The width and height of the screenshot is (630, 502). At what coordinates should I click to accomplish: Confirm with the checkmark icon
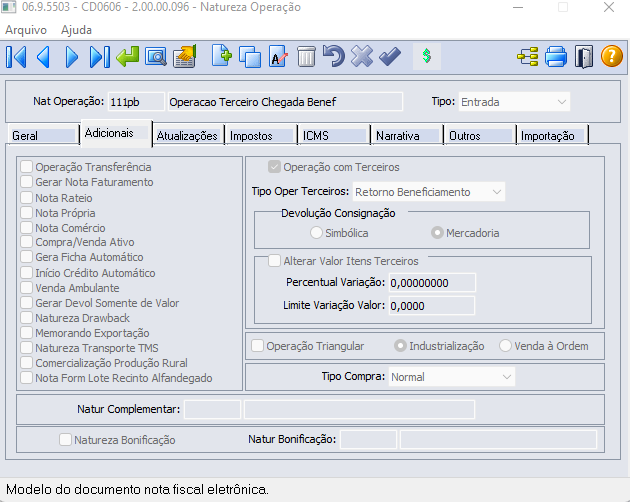coord(390,57)
